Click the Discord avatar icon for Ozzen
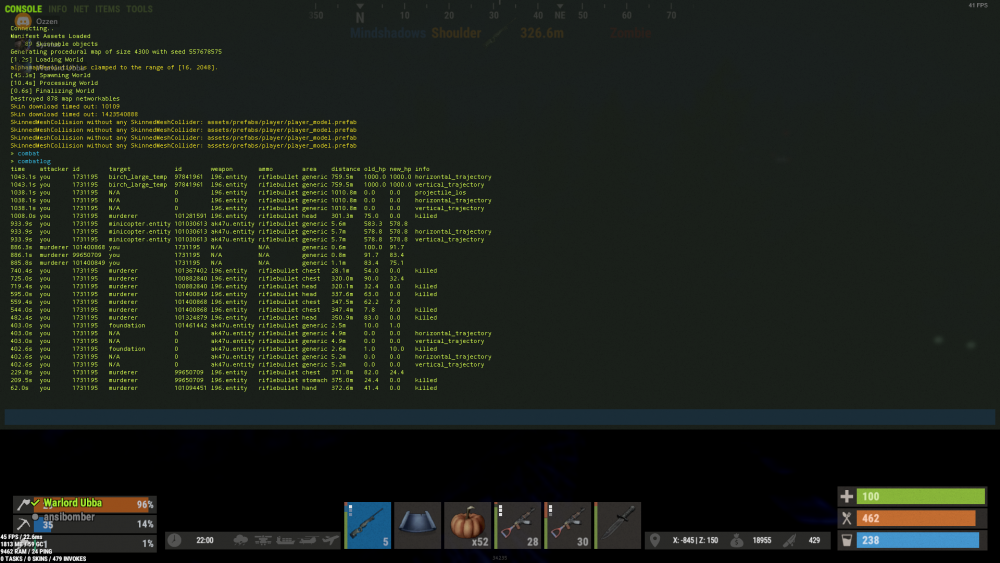Image resolution: width=1000 pixels, height=563 pixels. point(25,21)
